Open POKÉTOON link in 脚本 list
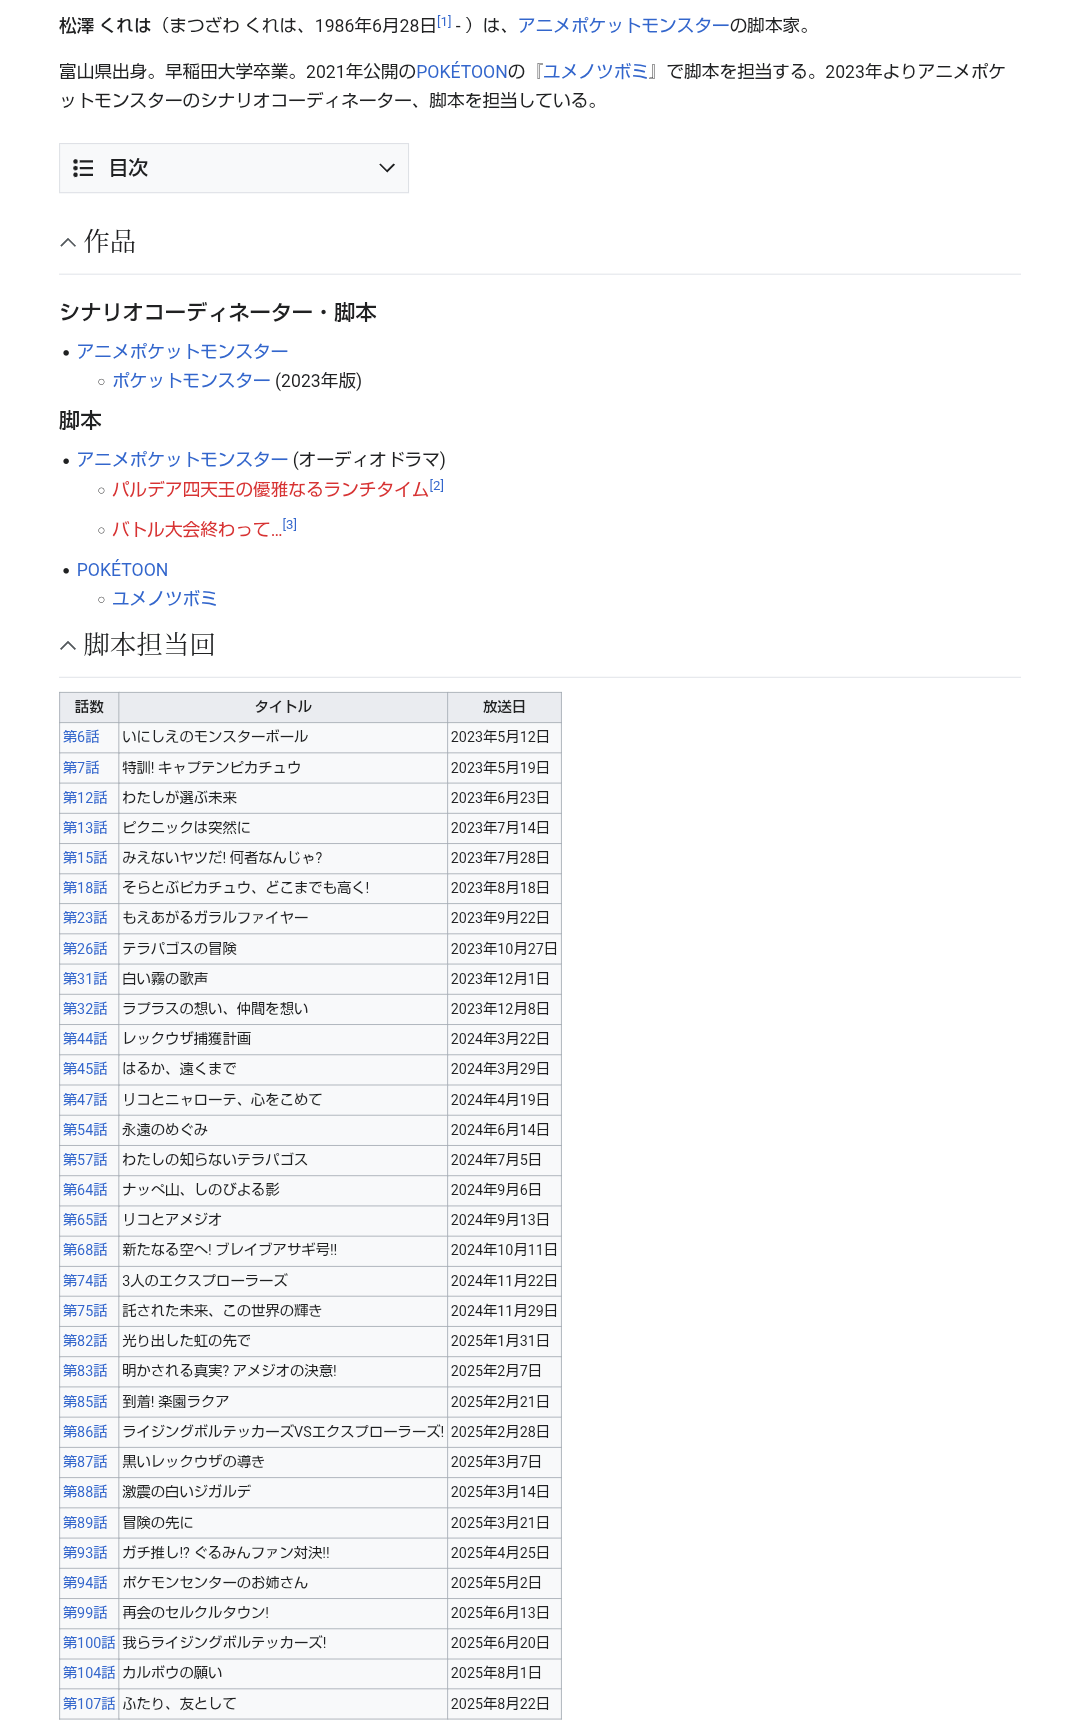The width and height of the screenshot is (1080, 1728). 122,570
